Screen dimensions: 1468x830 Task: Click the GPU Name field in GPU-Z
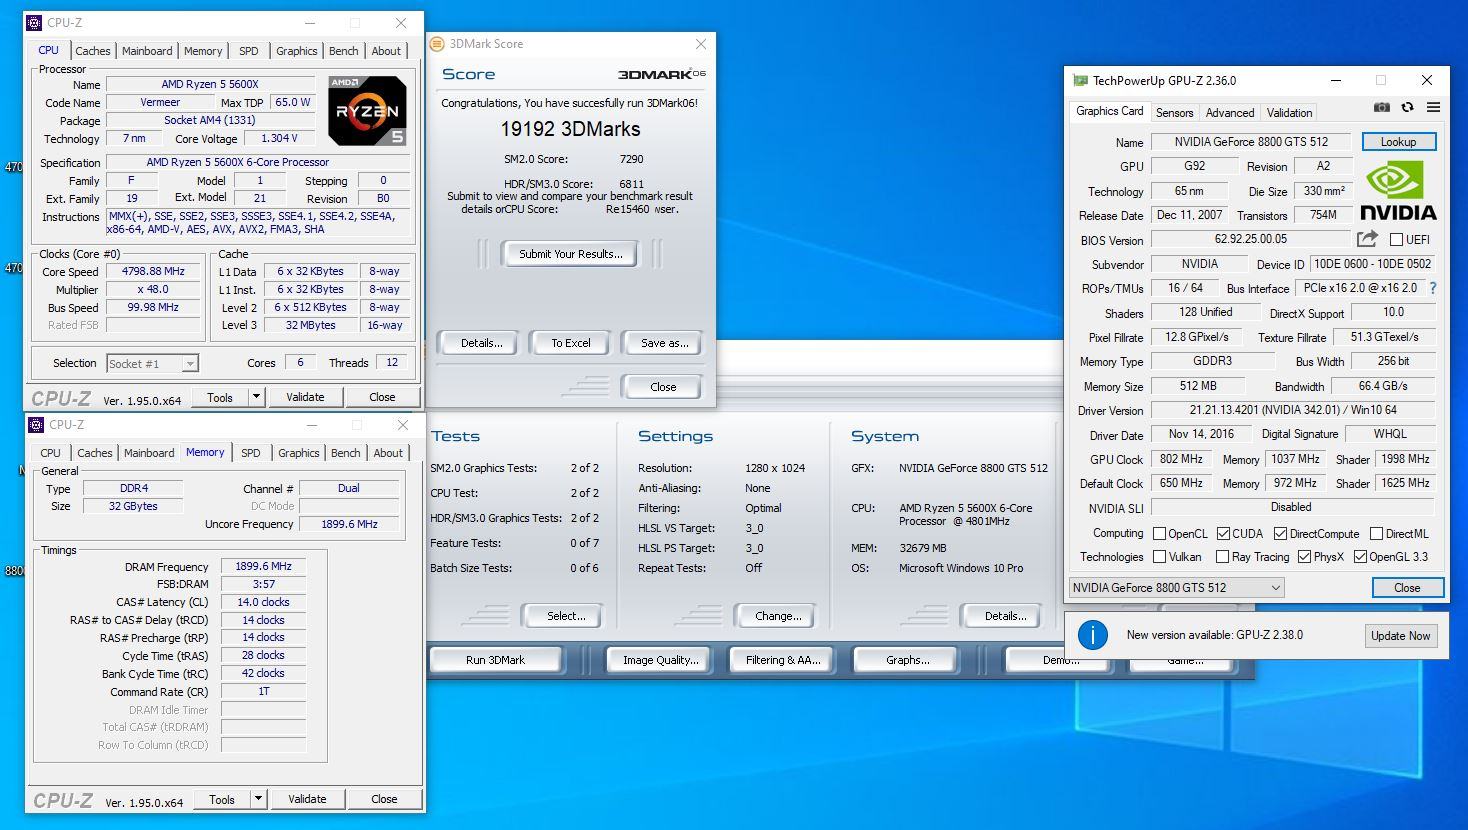coord(1250,142)
